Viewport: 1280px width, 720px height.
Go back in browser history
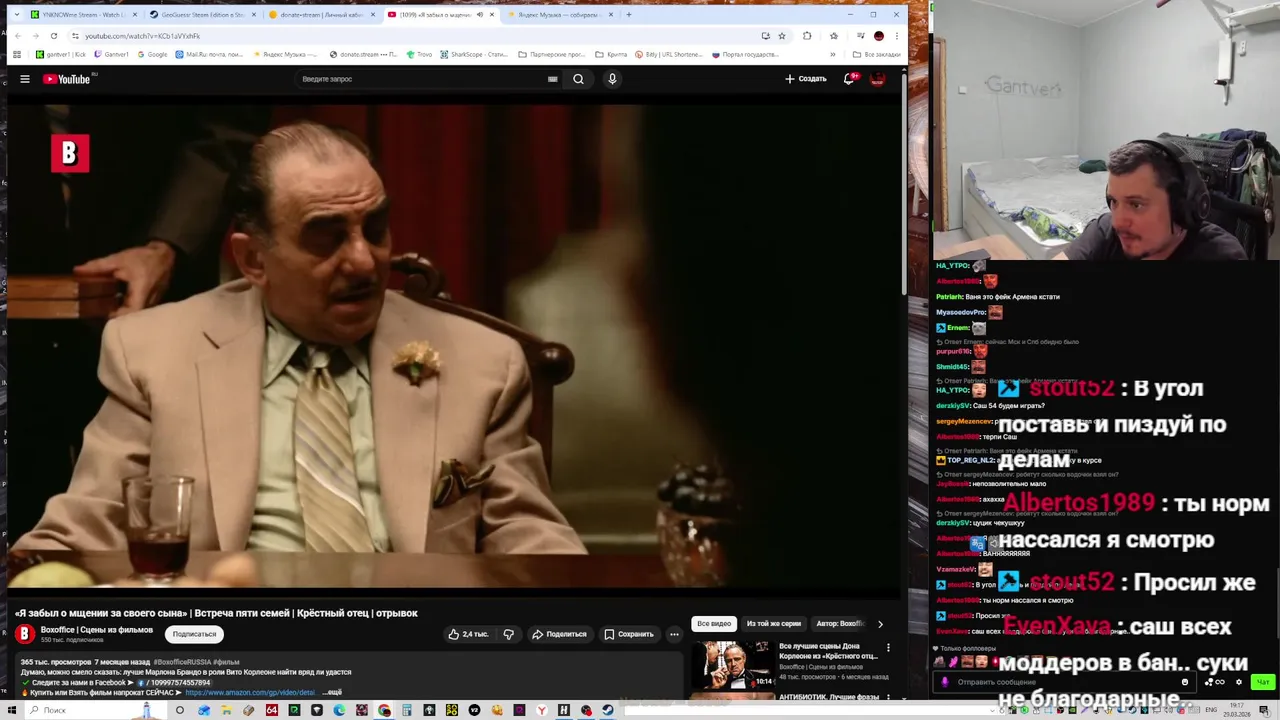tap(17, 36)
